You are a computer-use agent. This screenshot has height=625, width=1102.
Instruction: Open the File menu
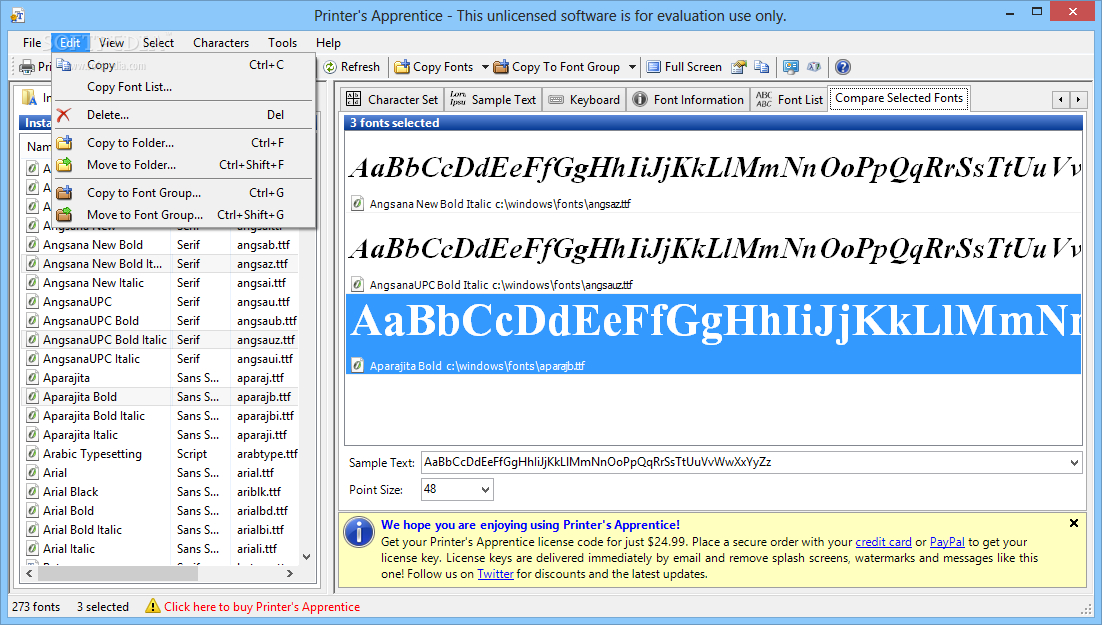click(32, 43)
